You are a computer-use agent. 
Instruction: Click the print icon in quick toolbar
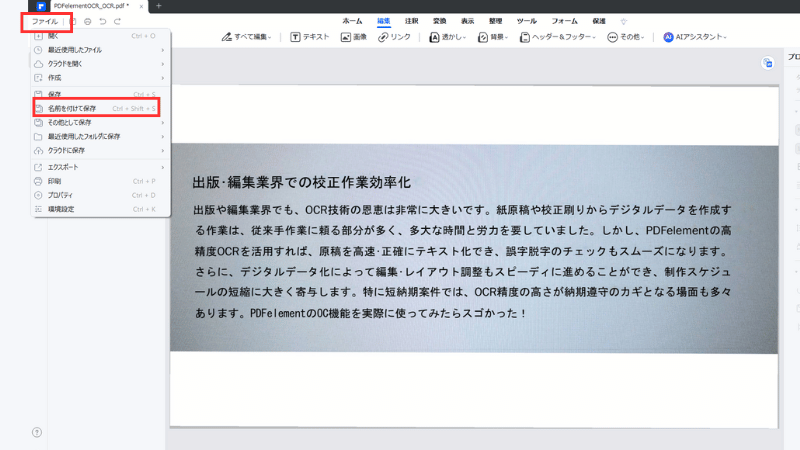click(x=88, y=21)
